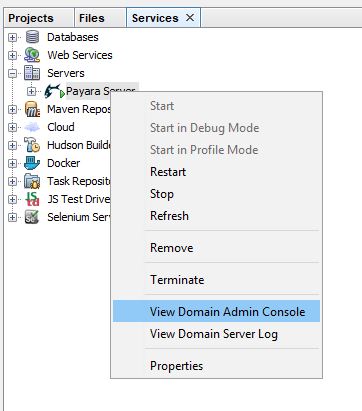This screenshot has height=411, width=362.
Task: Close the Services tab
Action: [x=190, y=18]
